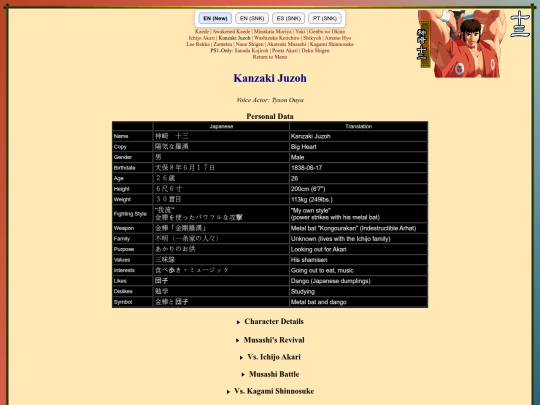The image size is (540, 405).
Task: Click the Japanese column header
Action: tap(221, 126)
